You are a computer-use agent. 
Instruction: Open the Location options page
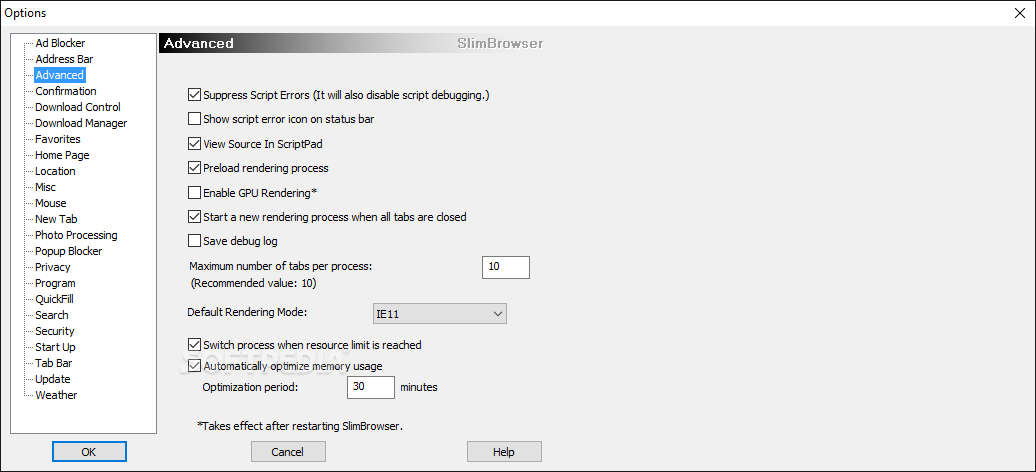55,171
